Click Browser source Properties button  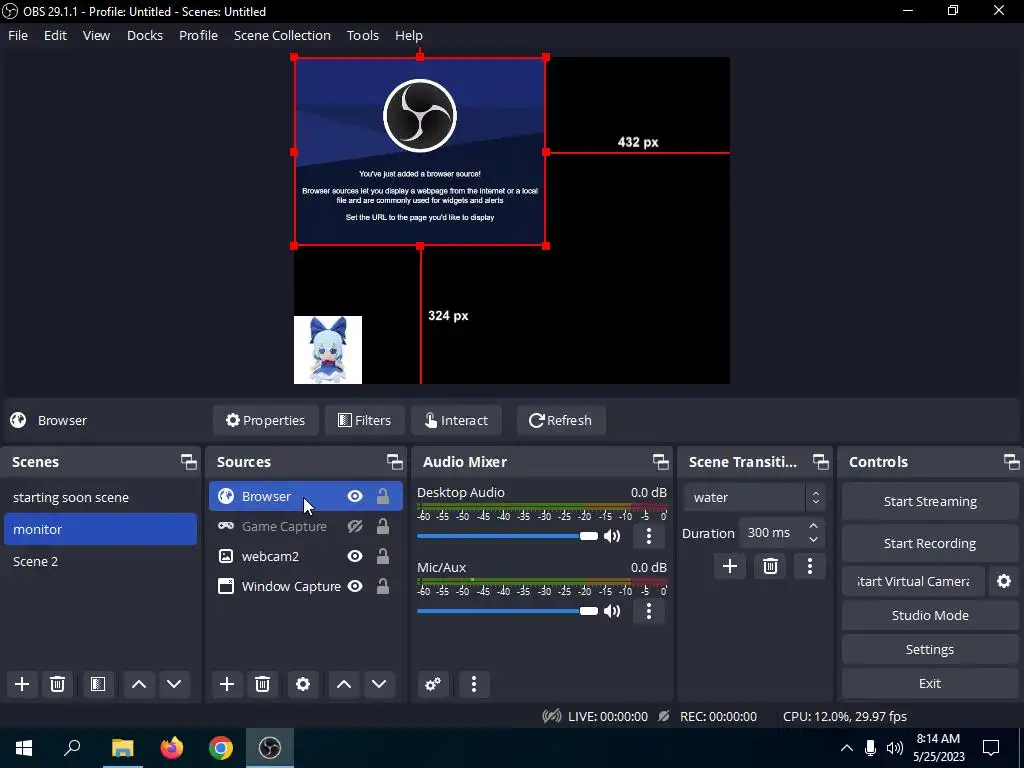coord(266,420)
